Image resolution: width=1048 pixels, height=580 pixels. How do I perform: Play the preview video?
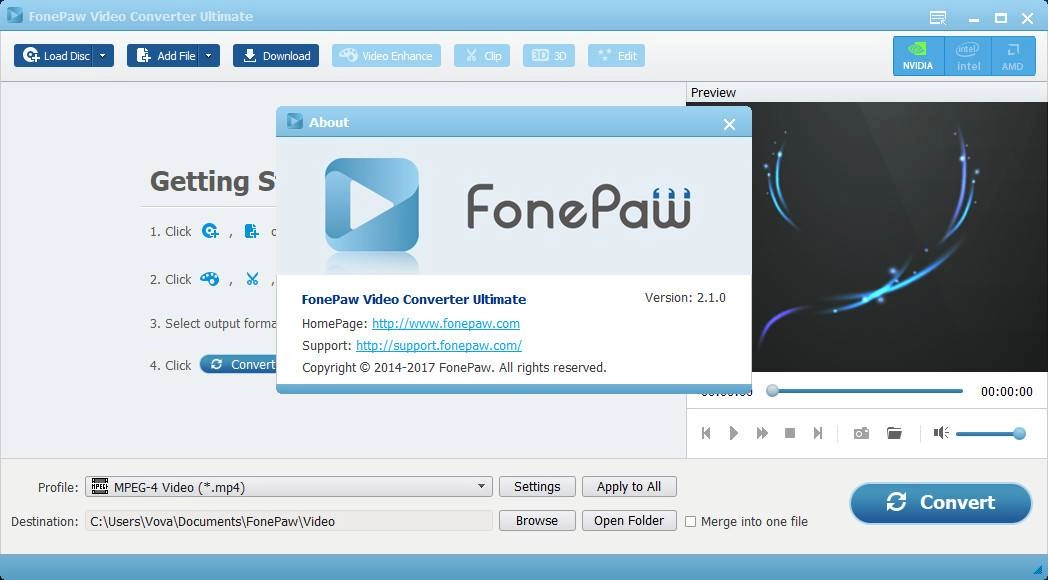click(x=734, y=433)
